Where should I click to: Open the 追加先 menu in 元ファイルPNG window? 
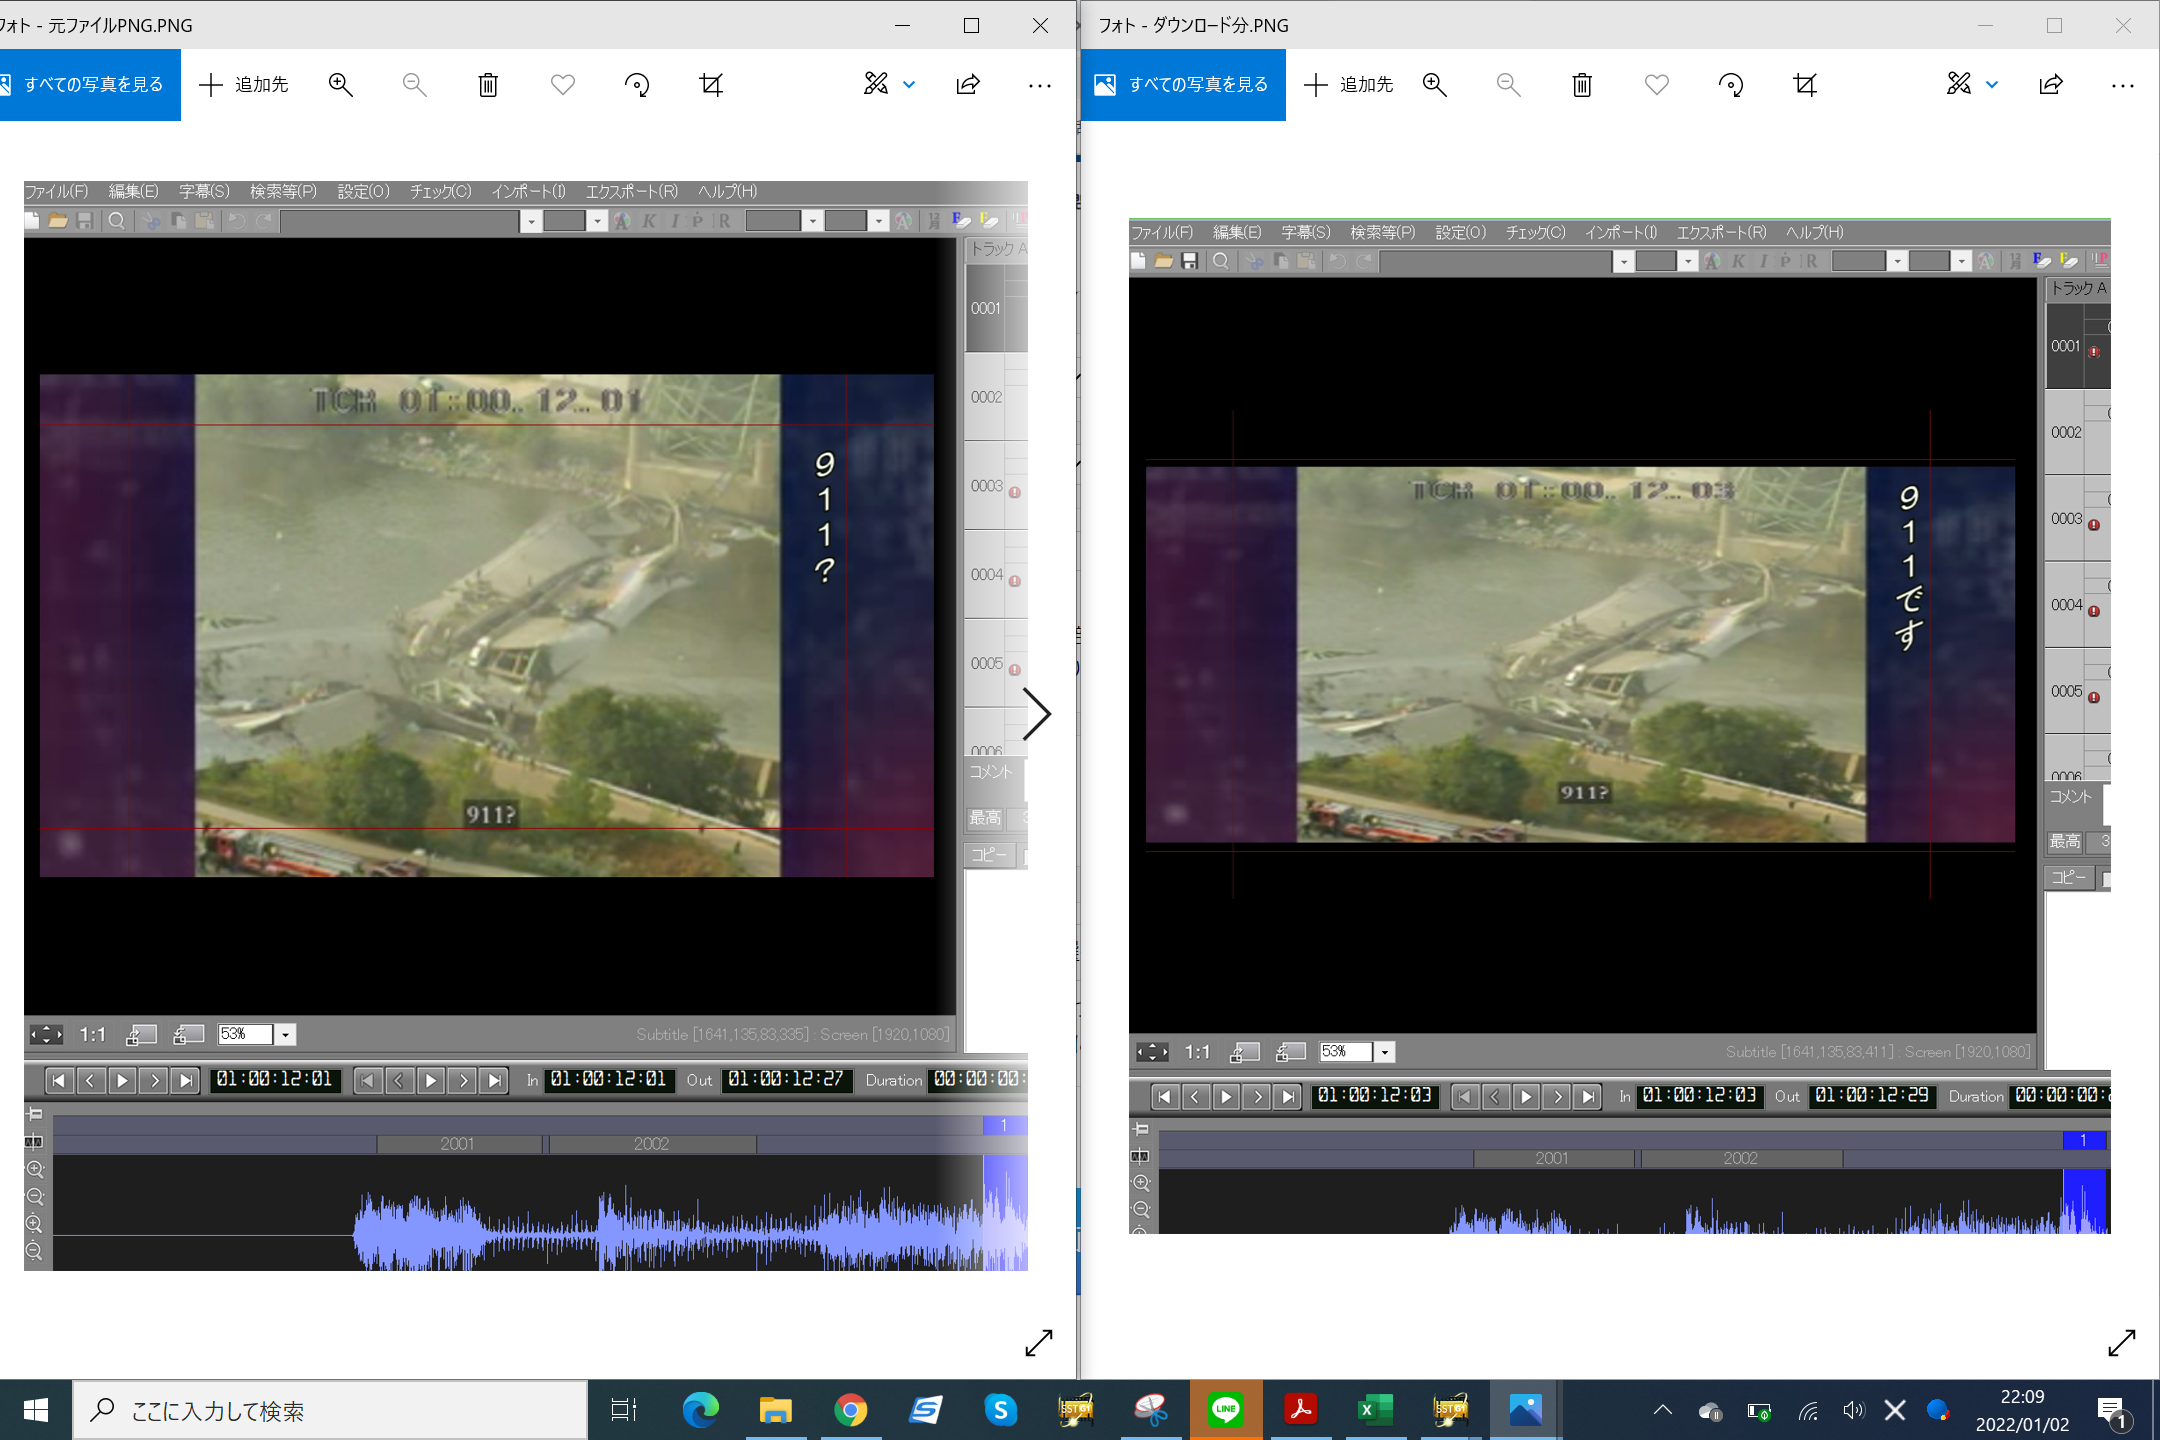pos(245,85)
